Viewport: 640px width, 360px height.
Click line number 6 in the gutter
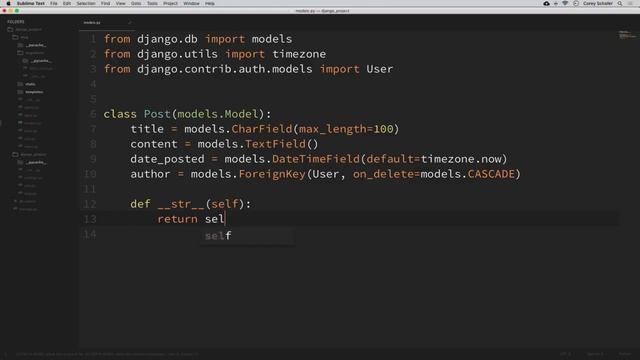pos(93,114)
